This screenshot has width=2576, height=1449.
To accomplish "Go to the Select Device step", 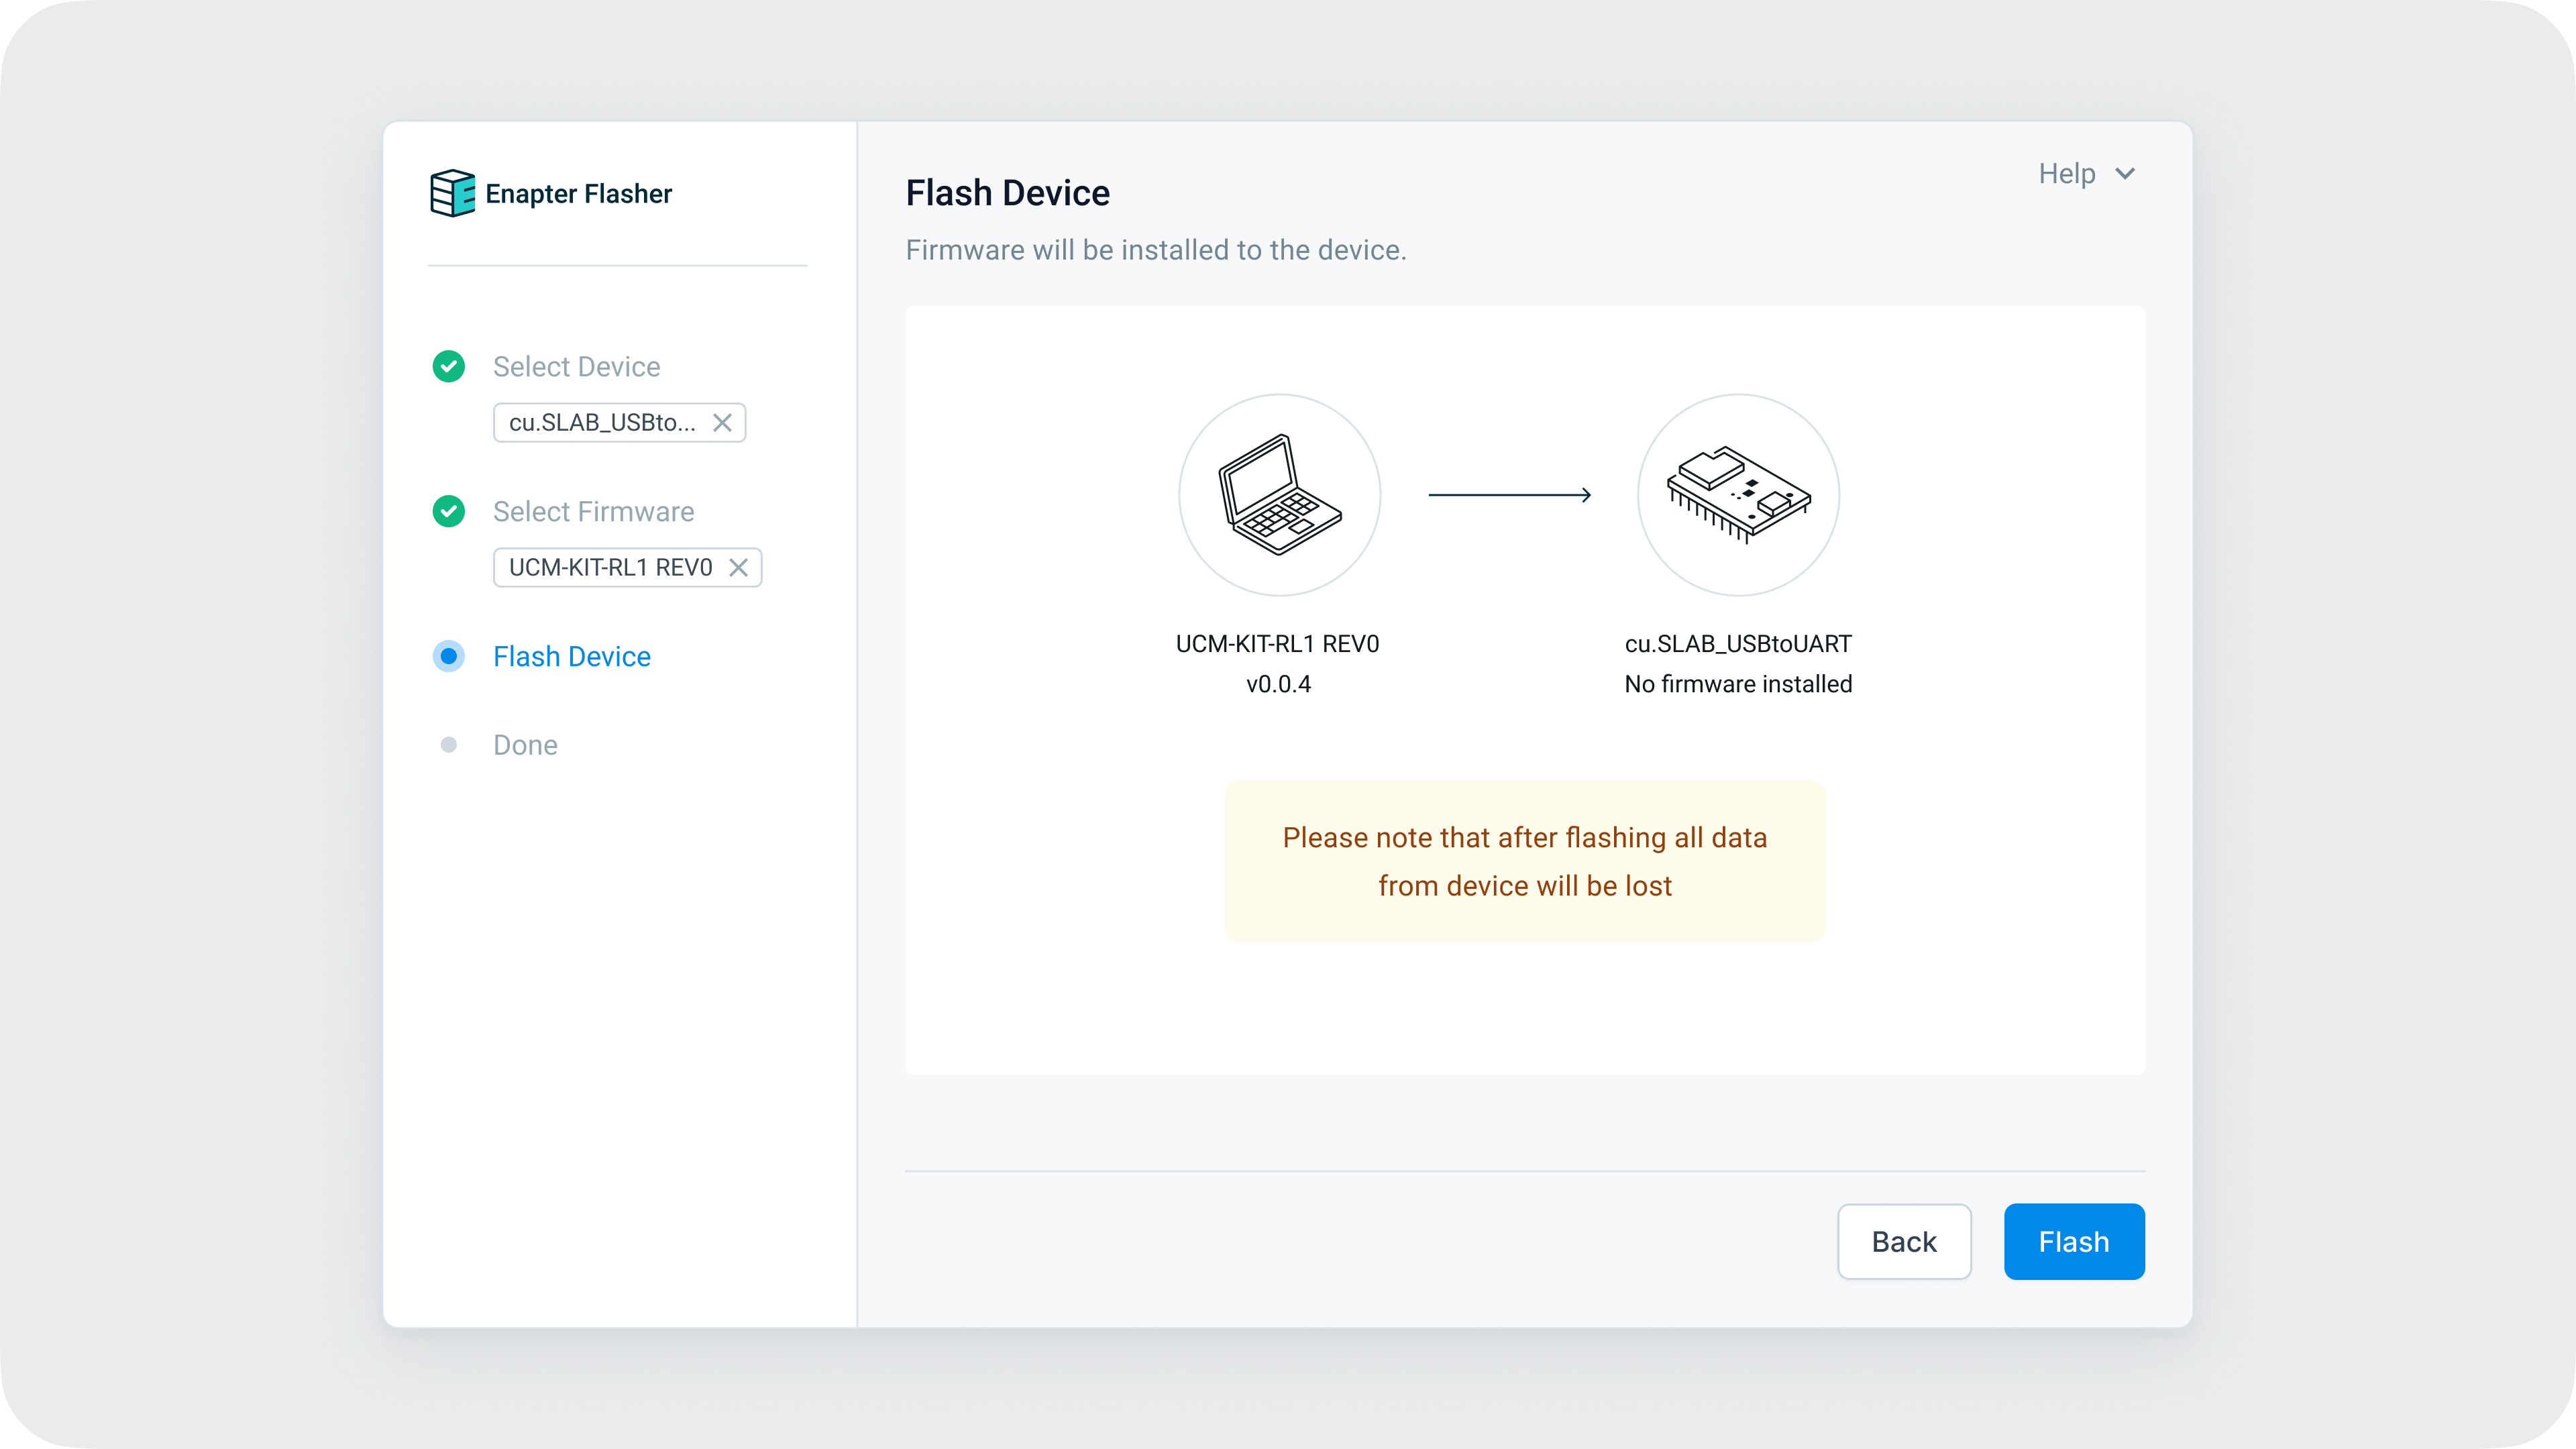I will [576, 366].
